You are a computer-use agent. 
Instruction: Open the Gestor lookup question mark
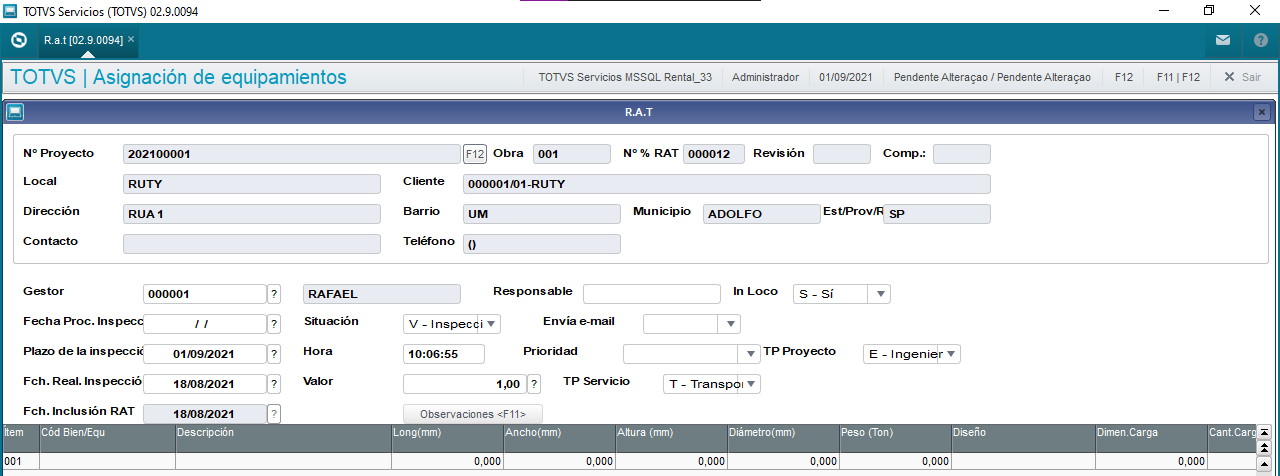point(274,294)
